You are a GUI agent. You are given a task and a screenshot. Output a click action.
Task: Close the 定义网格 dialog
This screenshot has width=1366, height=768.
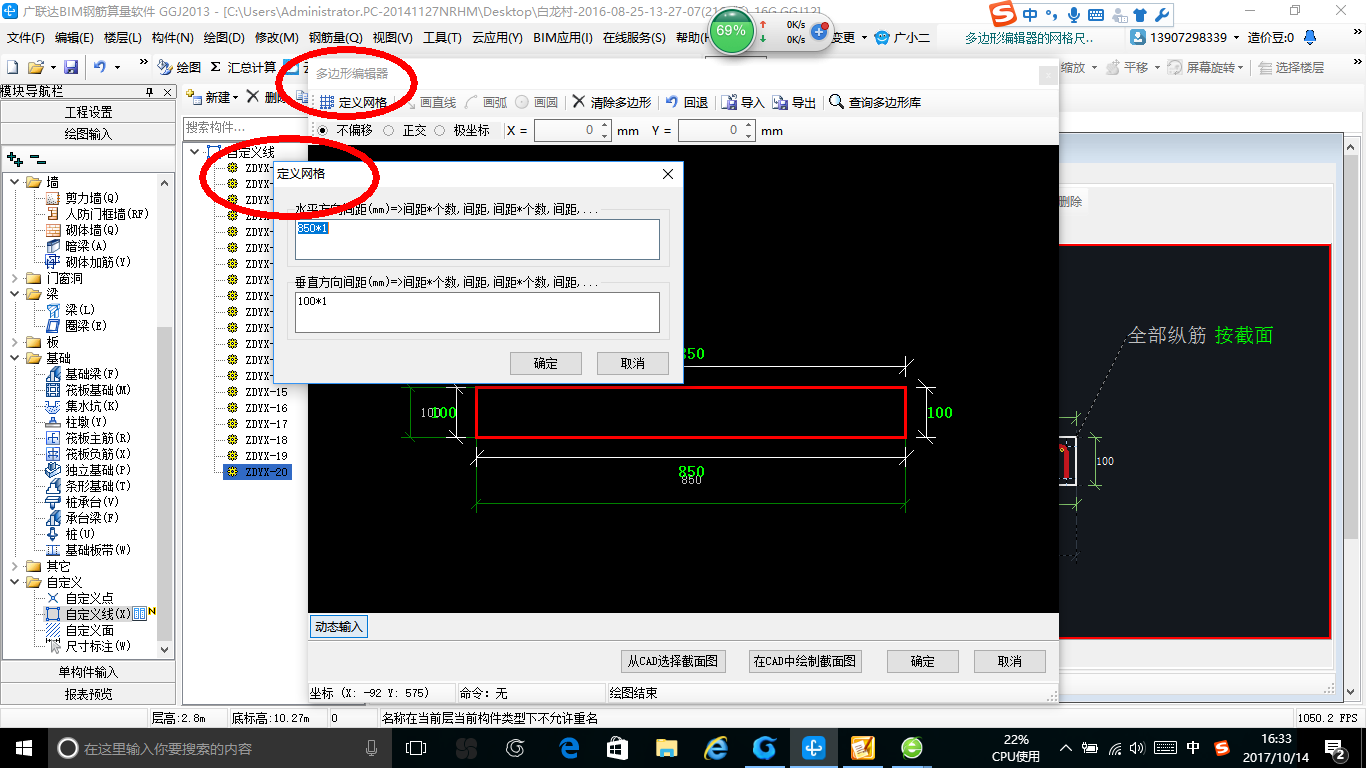668,174
